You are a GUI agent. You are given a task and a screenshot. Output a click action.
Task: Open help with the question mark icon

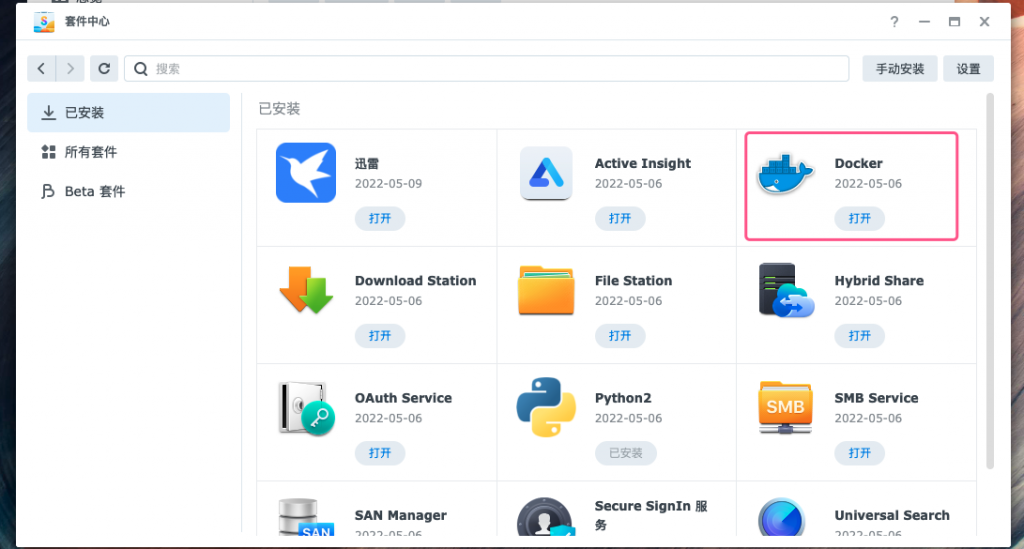pos(894,22)
